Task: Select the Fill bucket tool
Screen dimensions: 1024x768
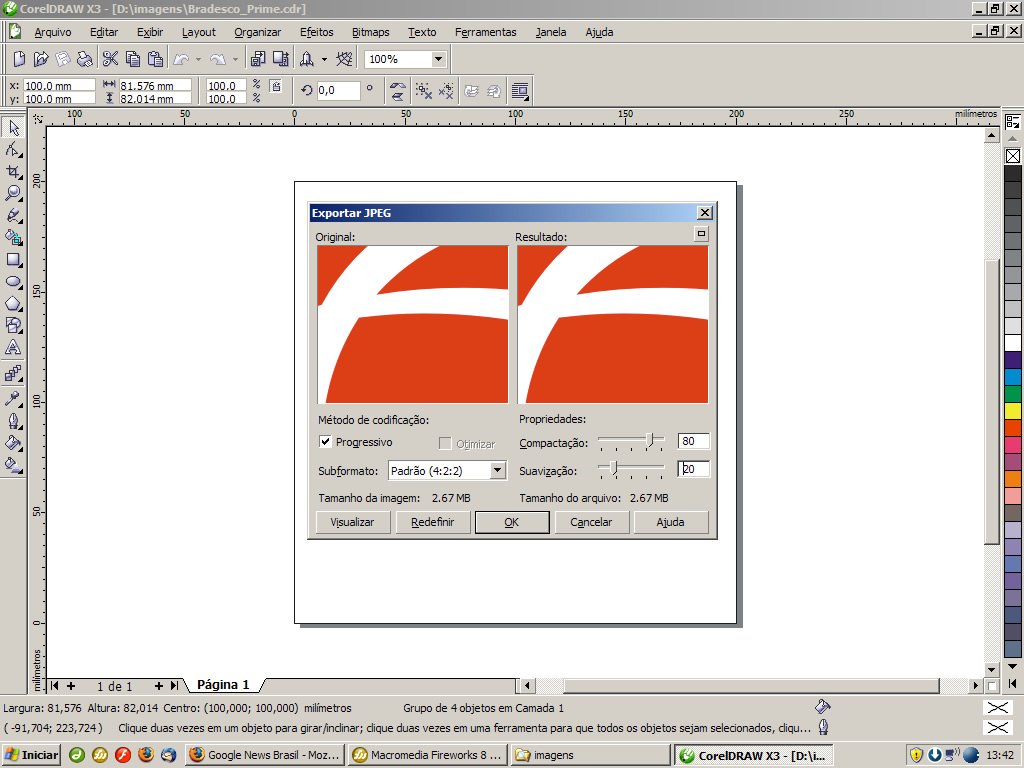Action: 13,443
